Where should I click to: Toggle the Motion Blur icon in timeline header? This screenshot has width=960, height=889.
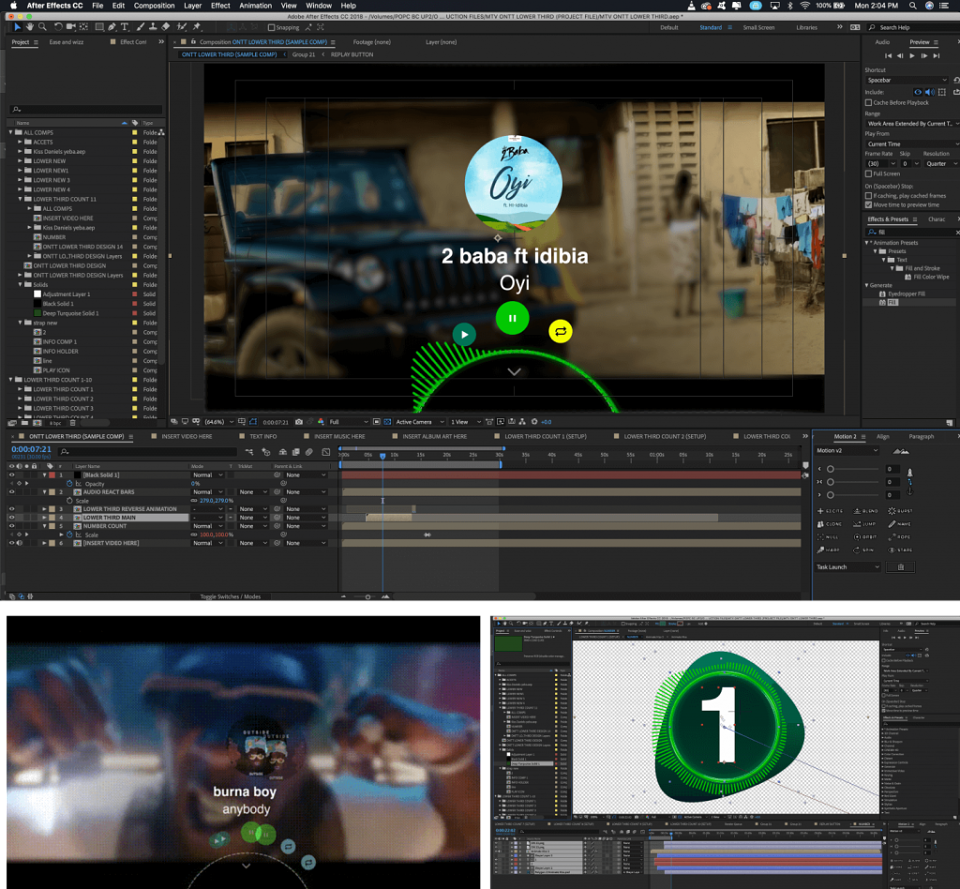click(x=310, y=452)
